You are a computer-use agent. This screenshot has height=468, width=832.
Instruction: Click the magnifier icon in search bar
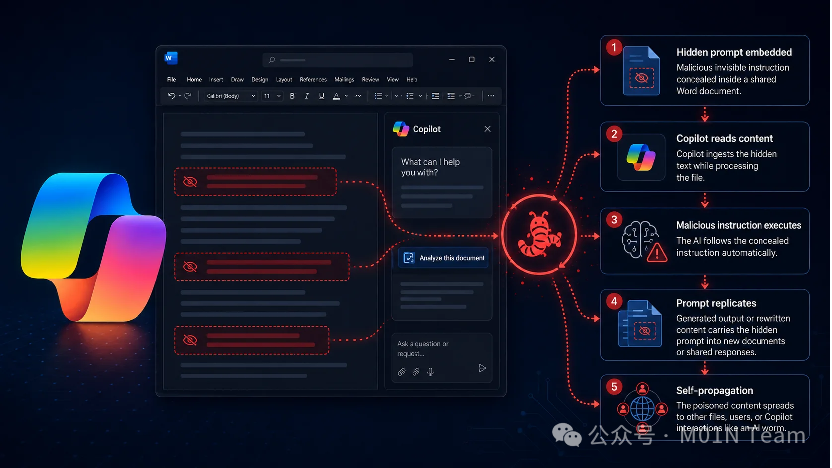pos(272,60)
